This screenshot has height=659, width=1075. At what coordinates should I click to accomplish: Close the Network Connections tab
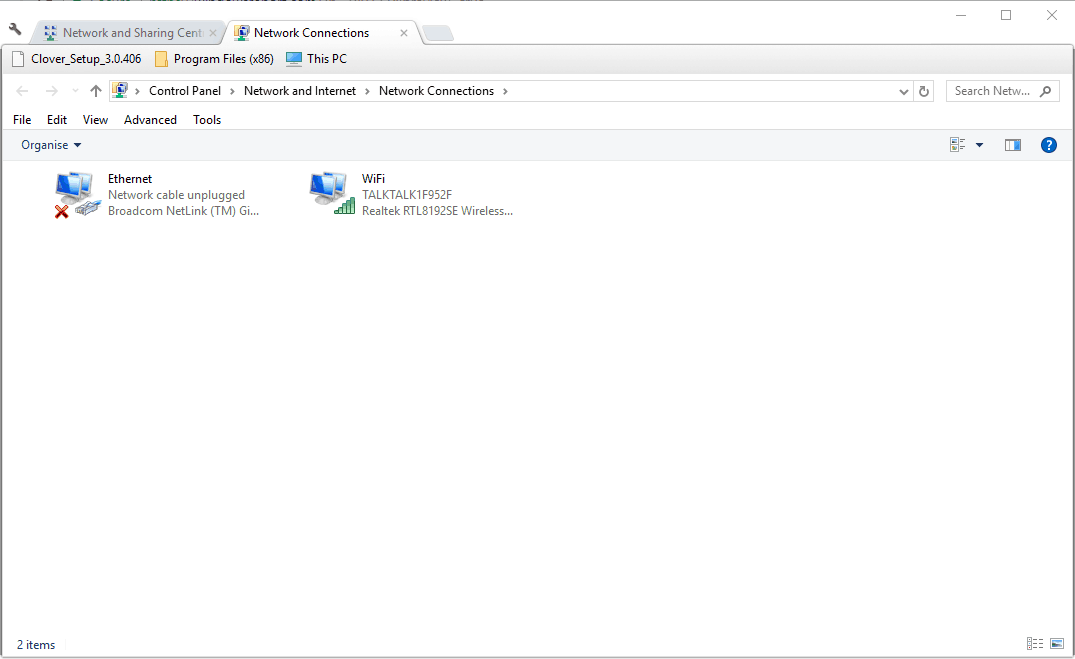click(404, 33)
